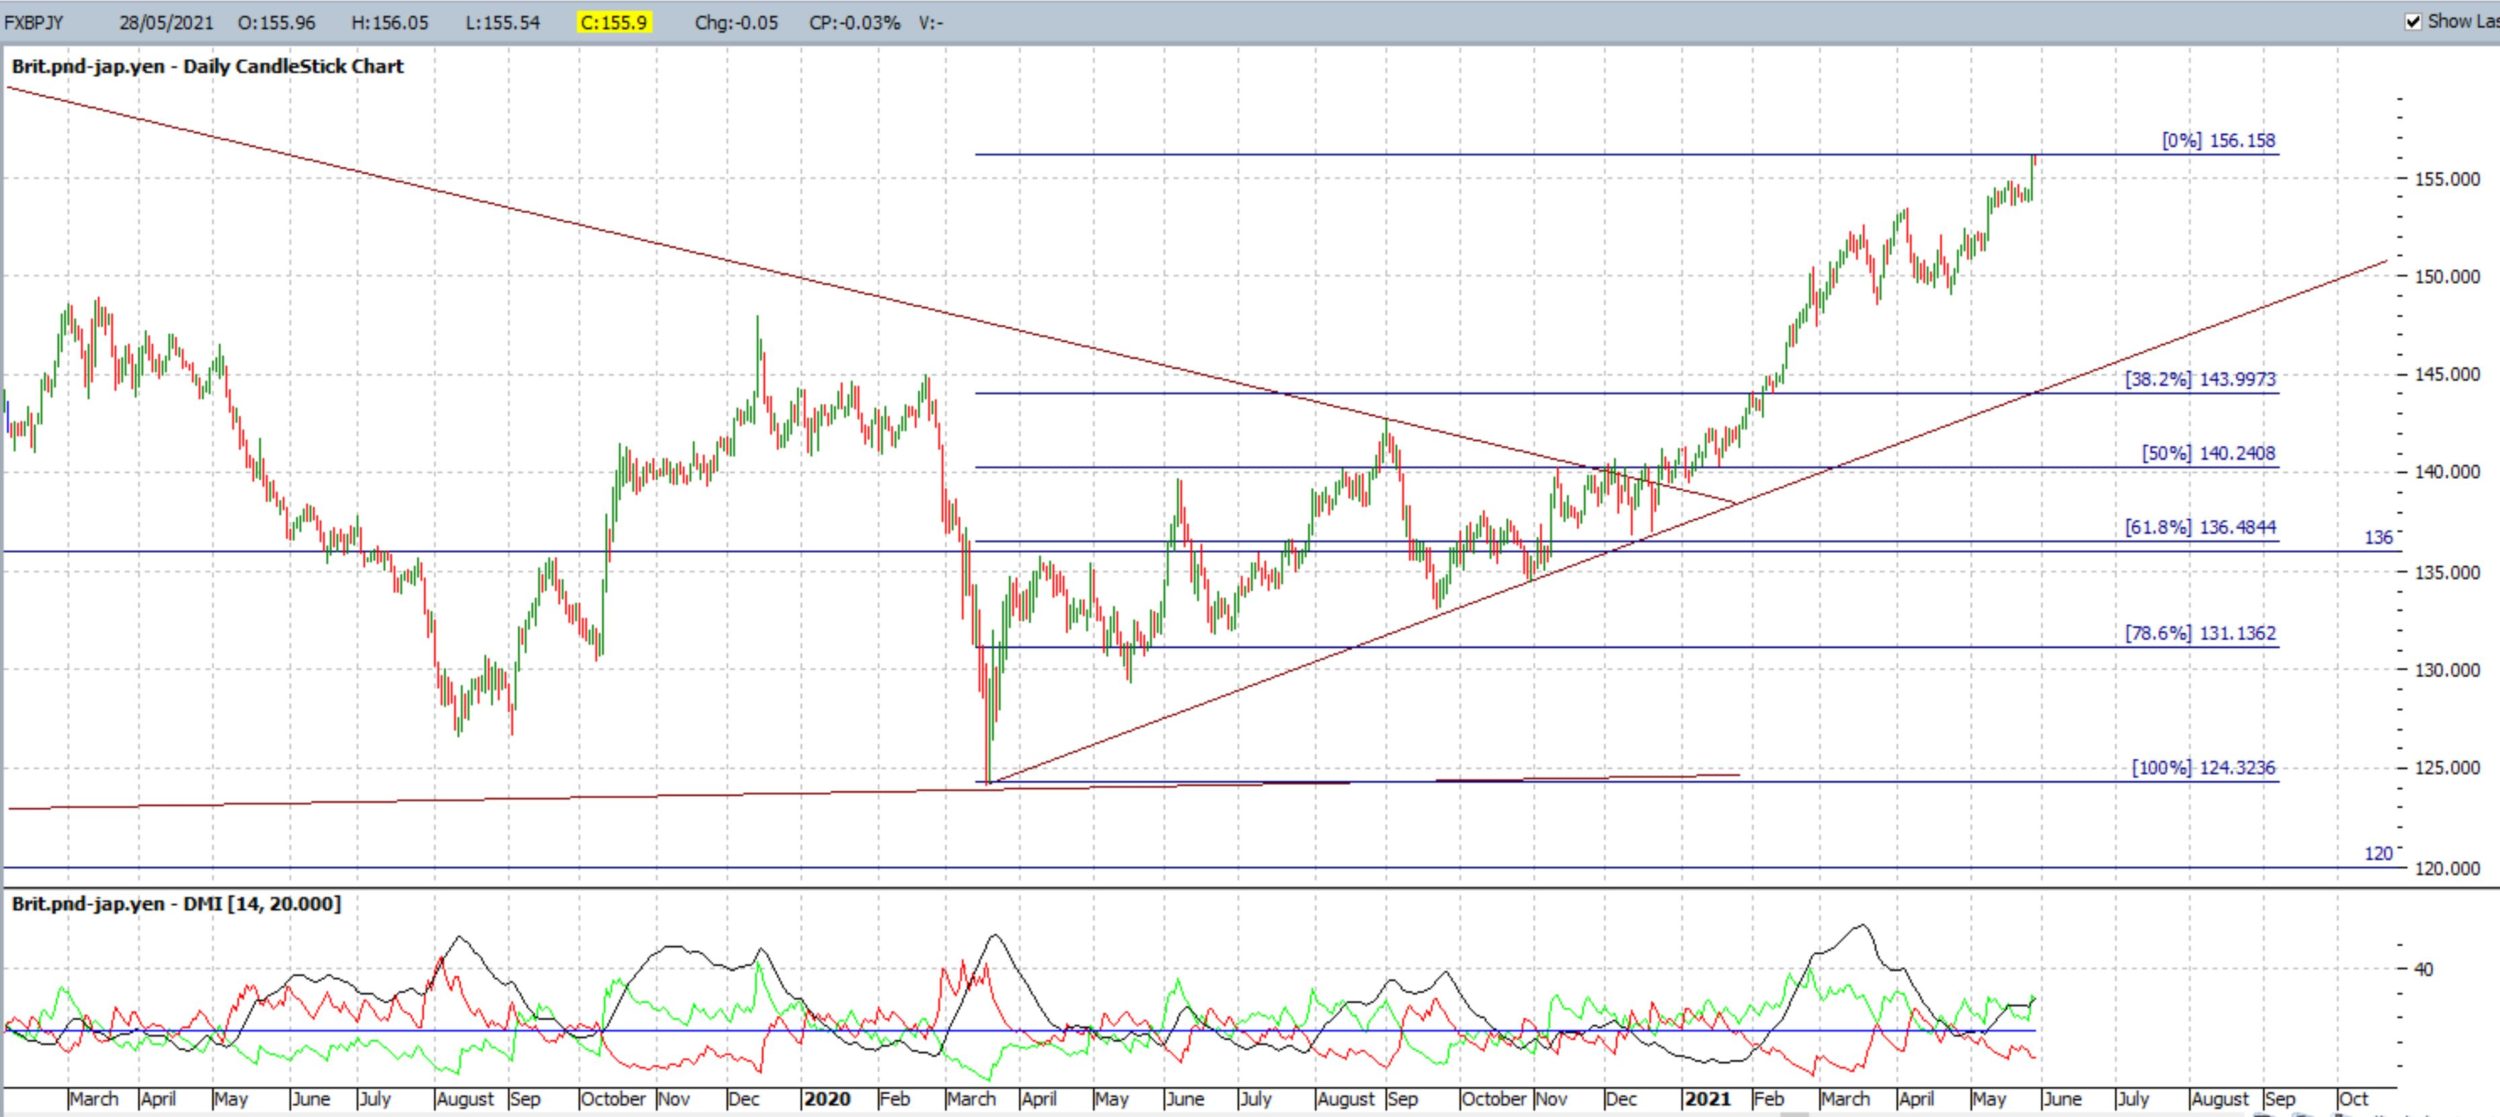Select the [78.6%] 131.1362 Fibonacci label
Viewport: 2500px width, 1117px height.
coord(2200,634)
